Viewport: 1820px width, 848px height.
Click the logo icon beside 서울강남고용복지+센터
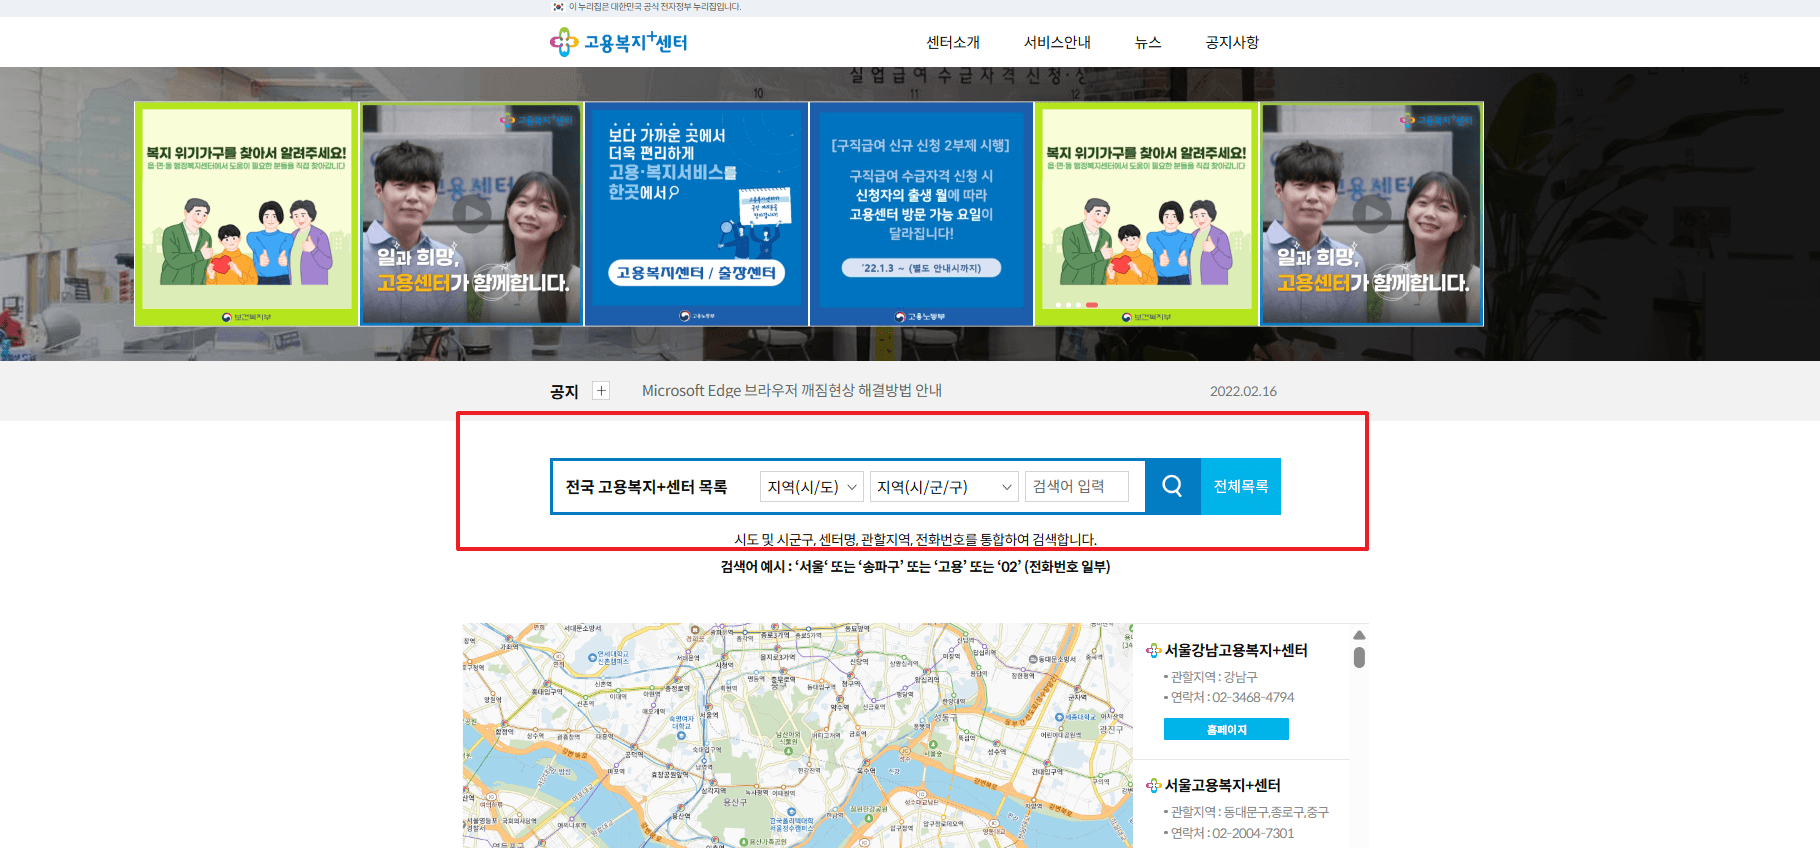[x=1153, y=651]
